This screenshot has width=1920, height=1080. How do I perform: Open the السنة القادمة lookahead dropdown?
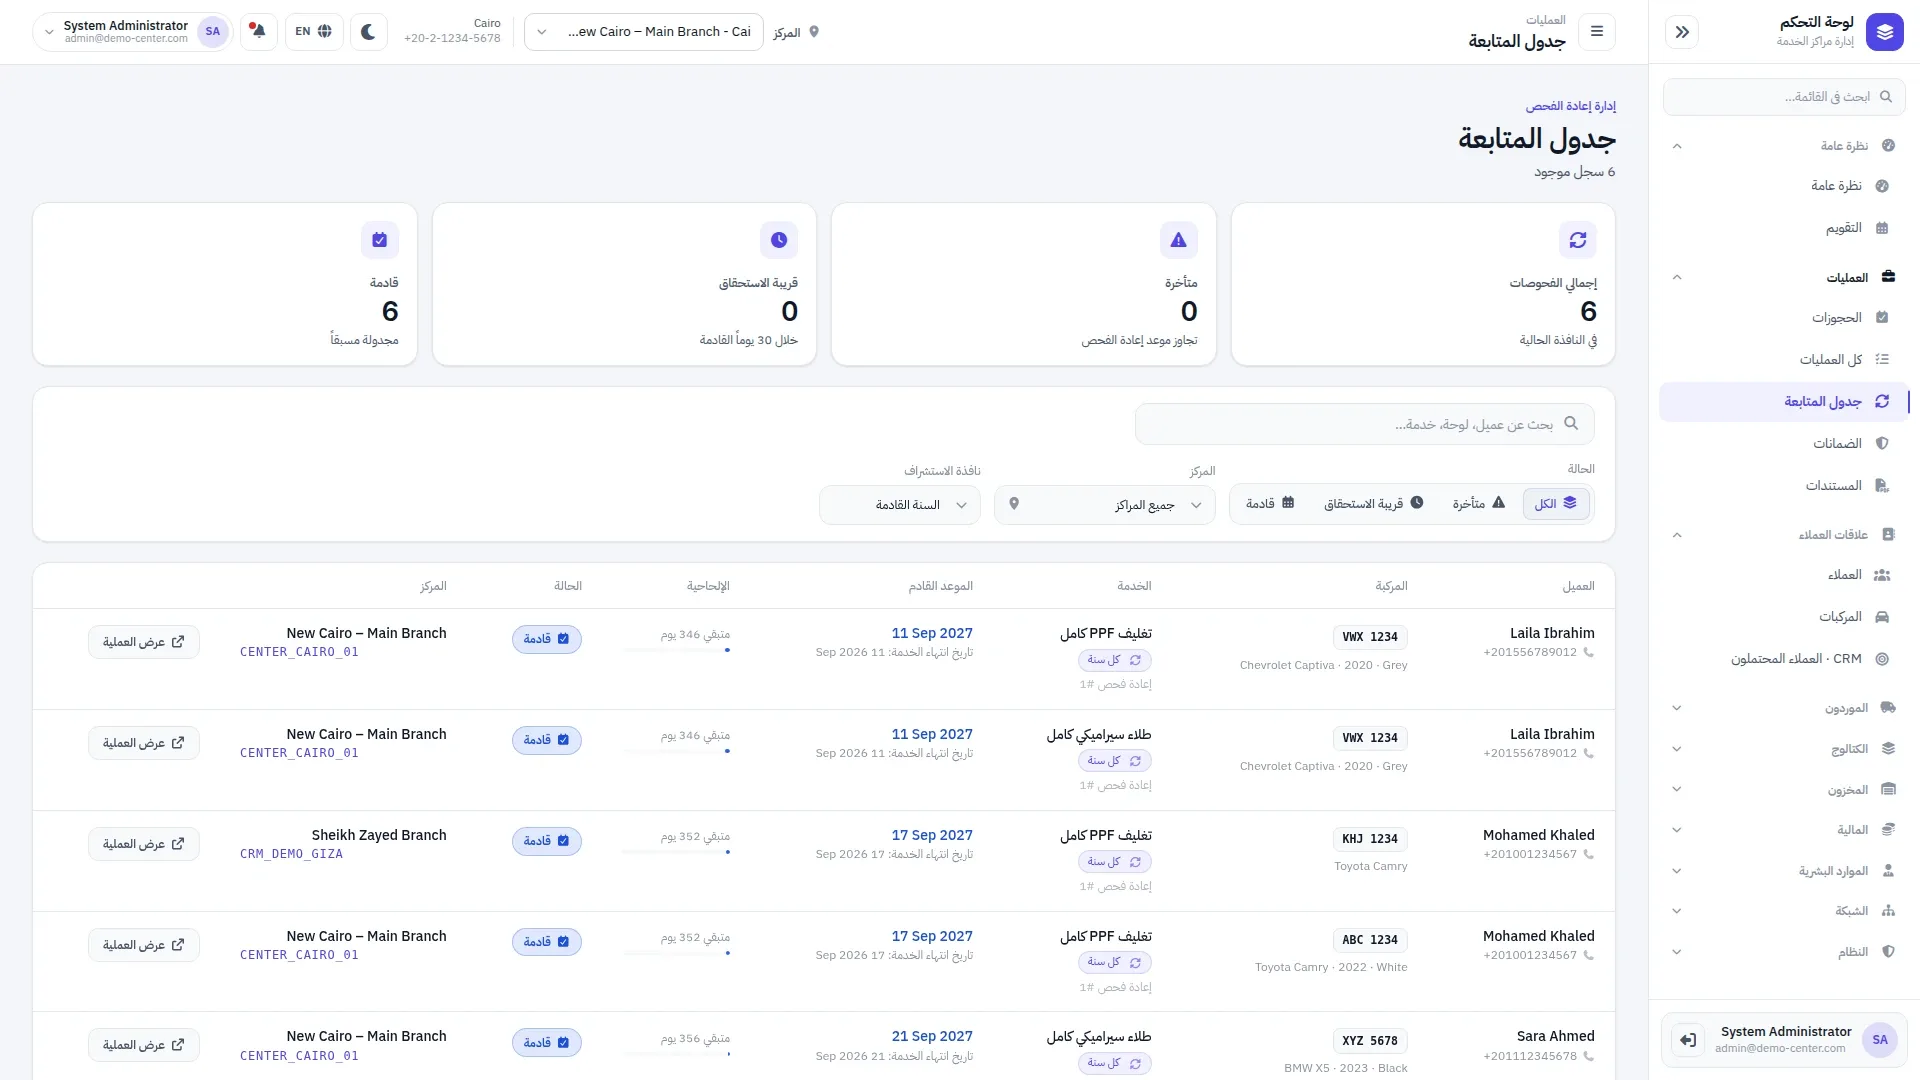(900, 505)
